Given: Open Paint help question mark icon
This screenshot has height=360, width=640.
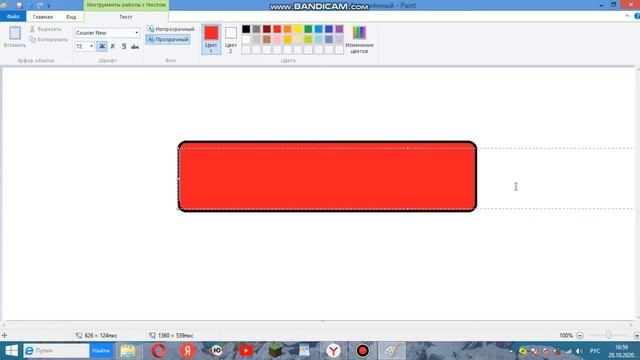Looking at the screenshot, I should tap(637, 16).
